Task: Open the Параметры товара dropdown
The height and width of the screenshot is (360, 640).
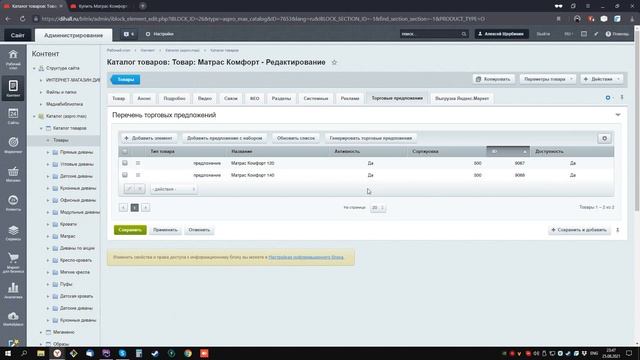Action: (548, 79)
